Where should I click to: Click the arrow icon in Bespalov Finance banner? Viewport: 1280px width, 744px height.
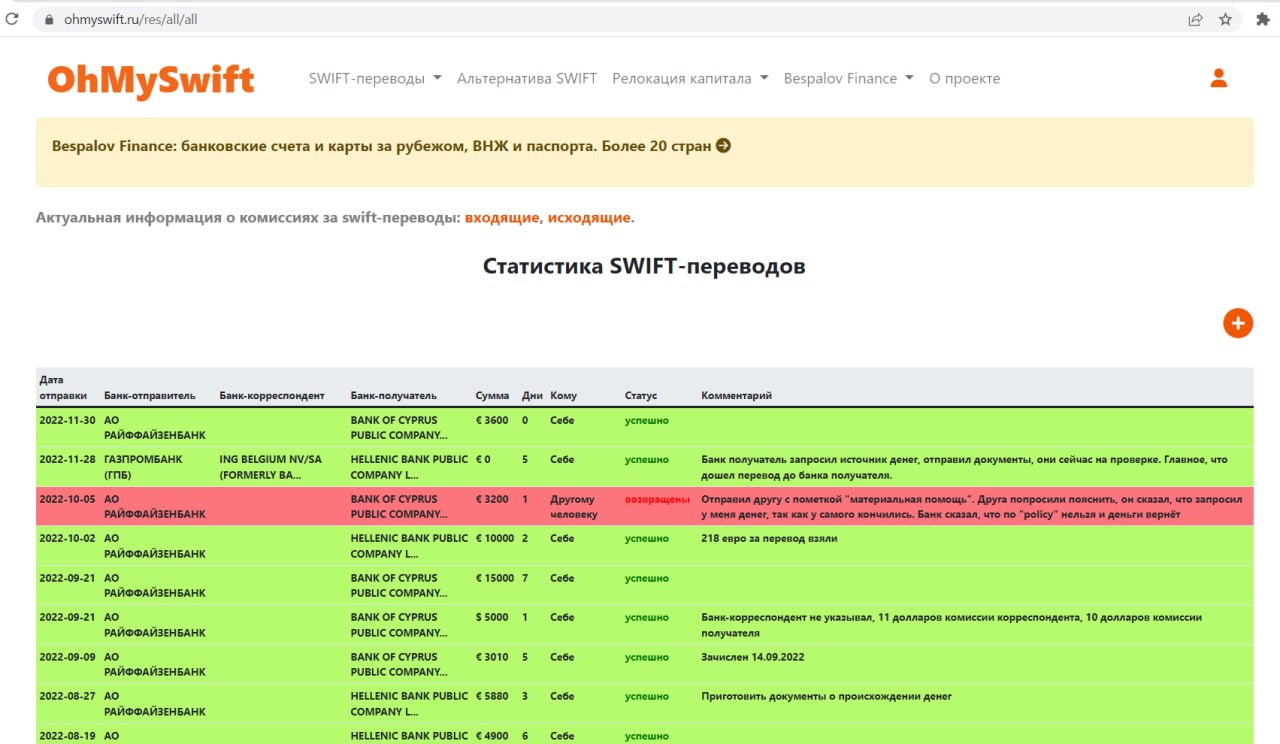(724, 145)
